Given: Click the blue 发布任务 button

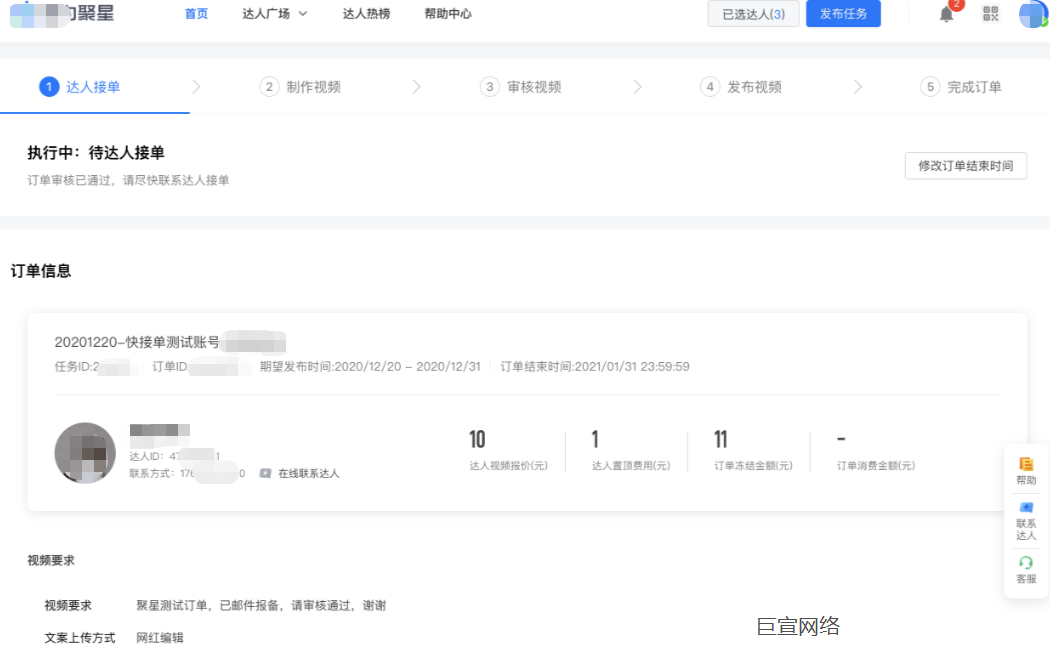Looking at the screenshot, I should coord(843,14).
